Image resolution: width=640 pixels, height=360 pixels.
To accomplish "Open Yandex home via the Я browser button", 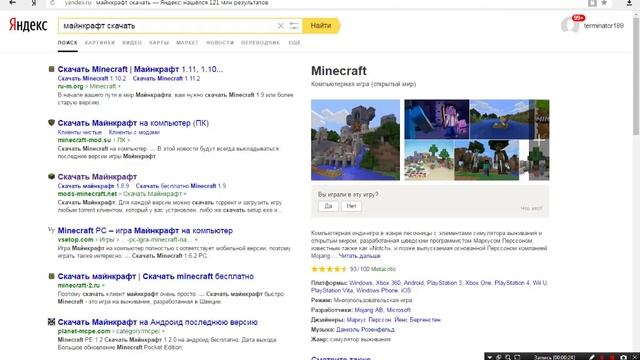I will point(33,3).
